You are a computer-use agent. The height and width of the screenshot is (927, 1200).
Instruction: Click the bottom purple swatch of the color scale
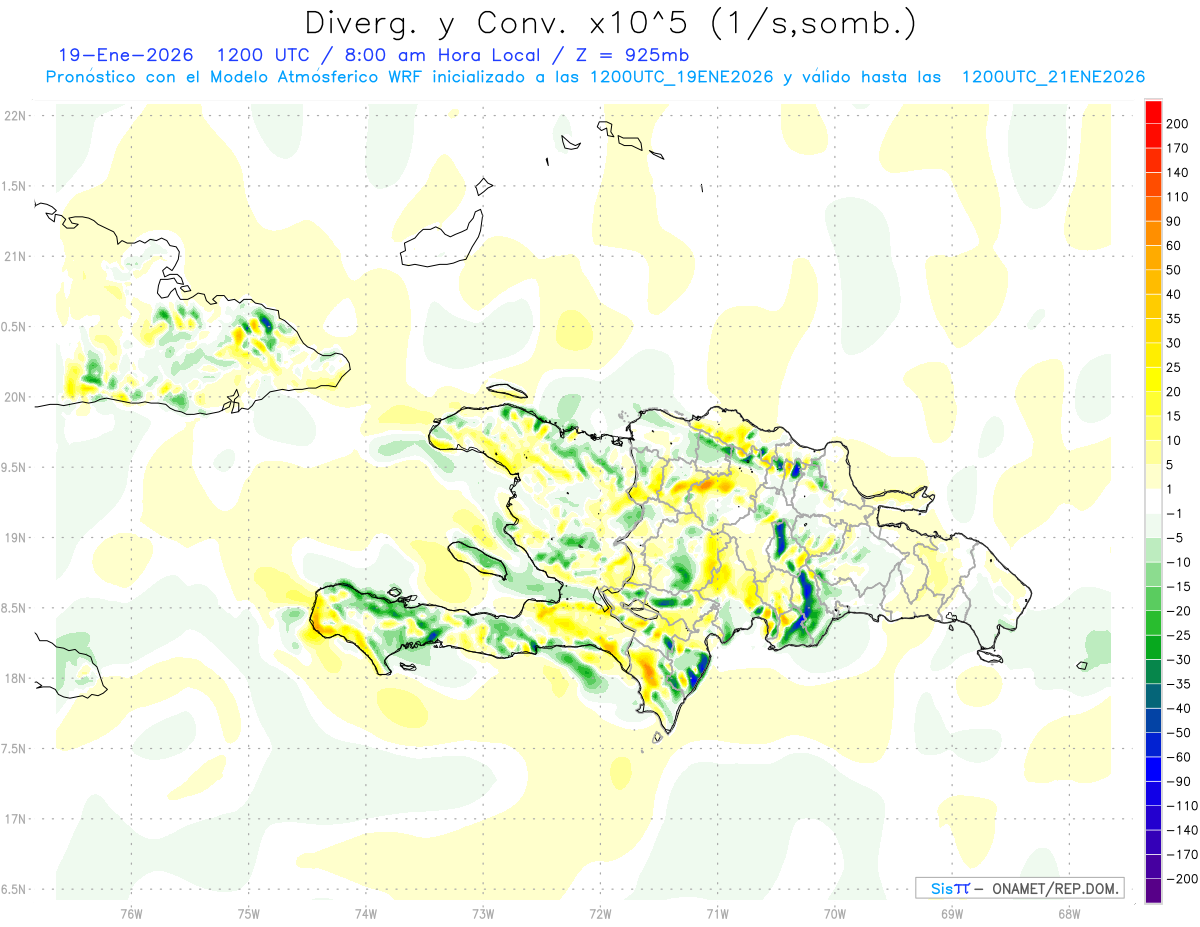coord(1153,891)
